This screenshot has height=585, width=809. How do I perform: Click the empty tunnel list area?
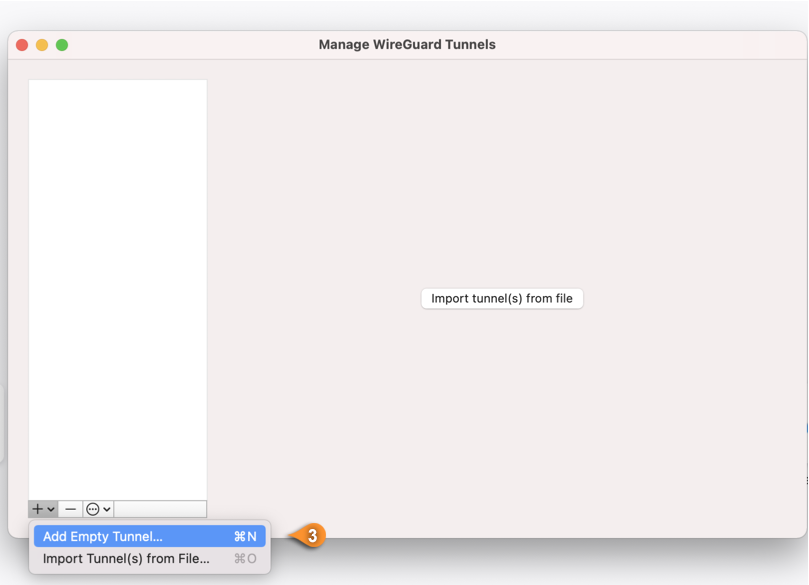point(118,289)
